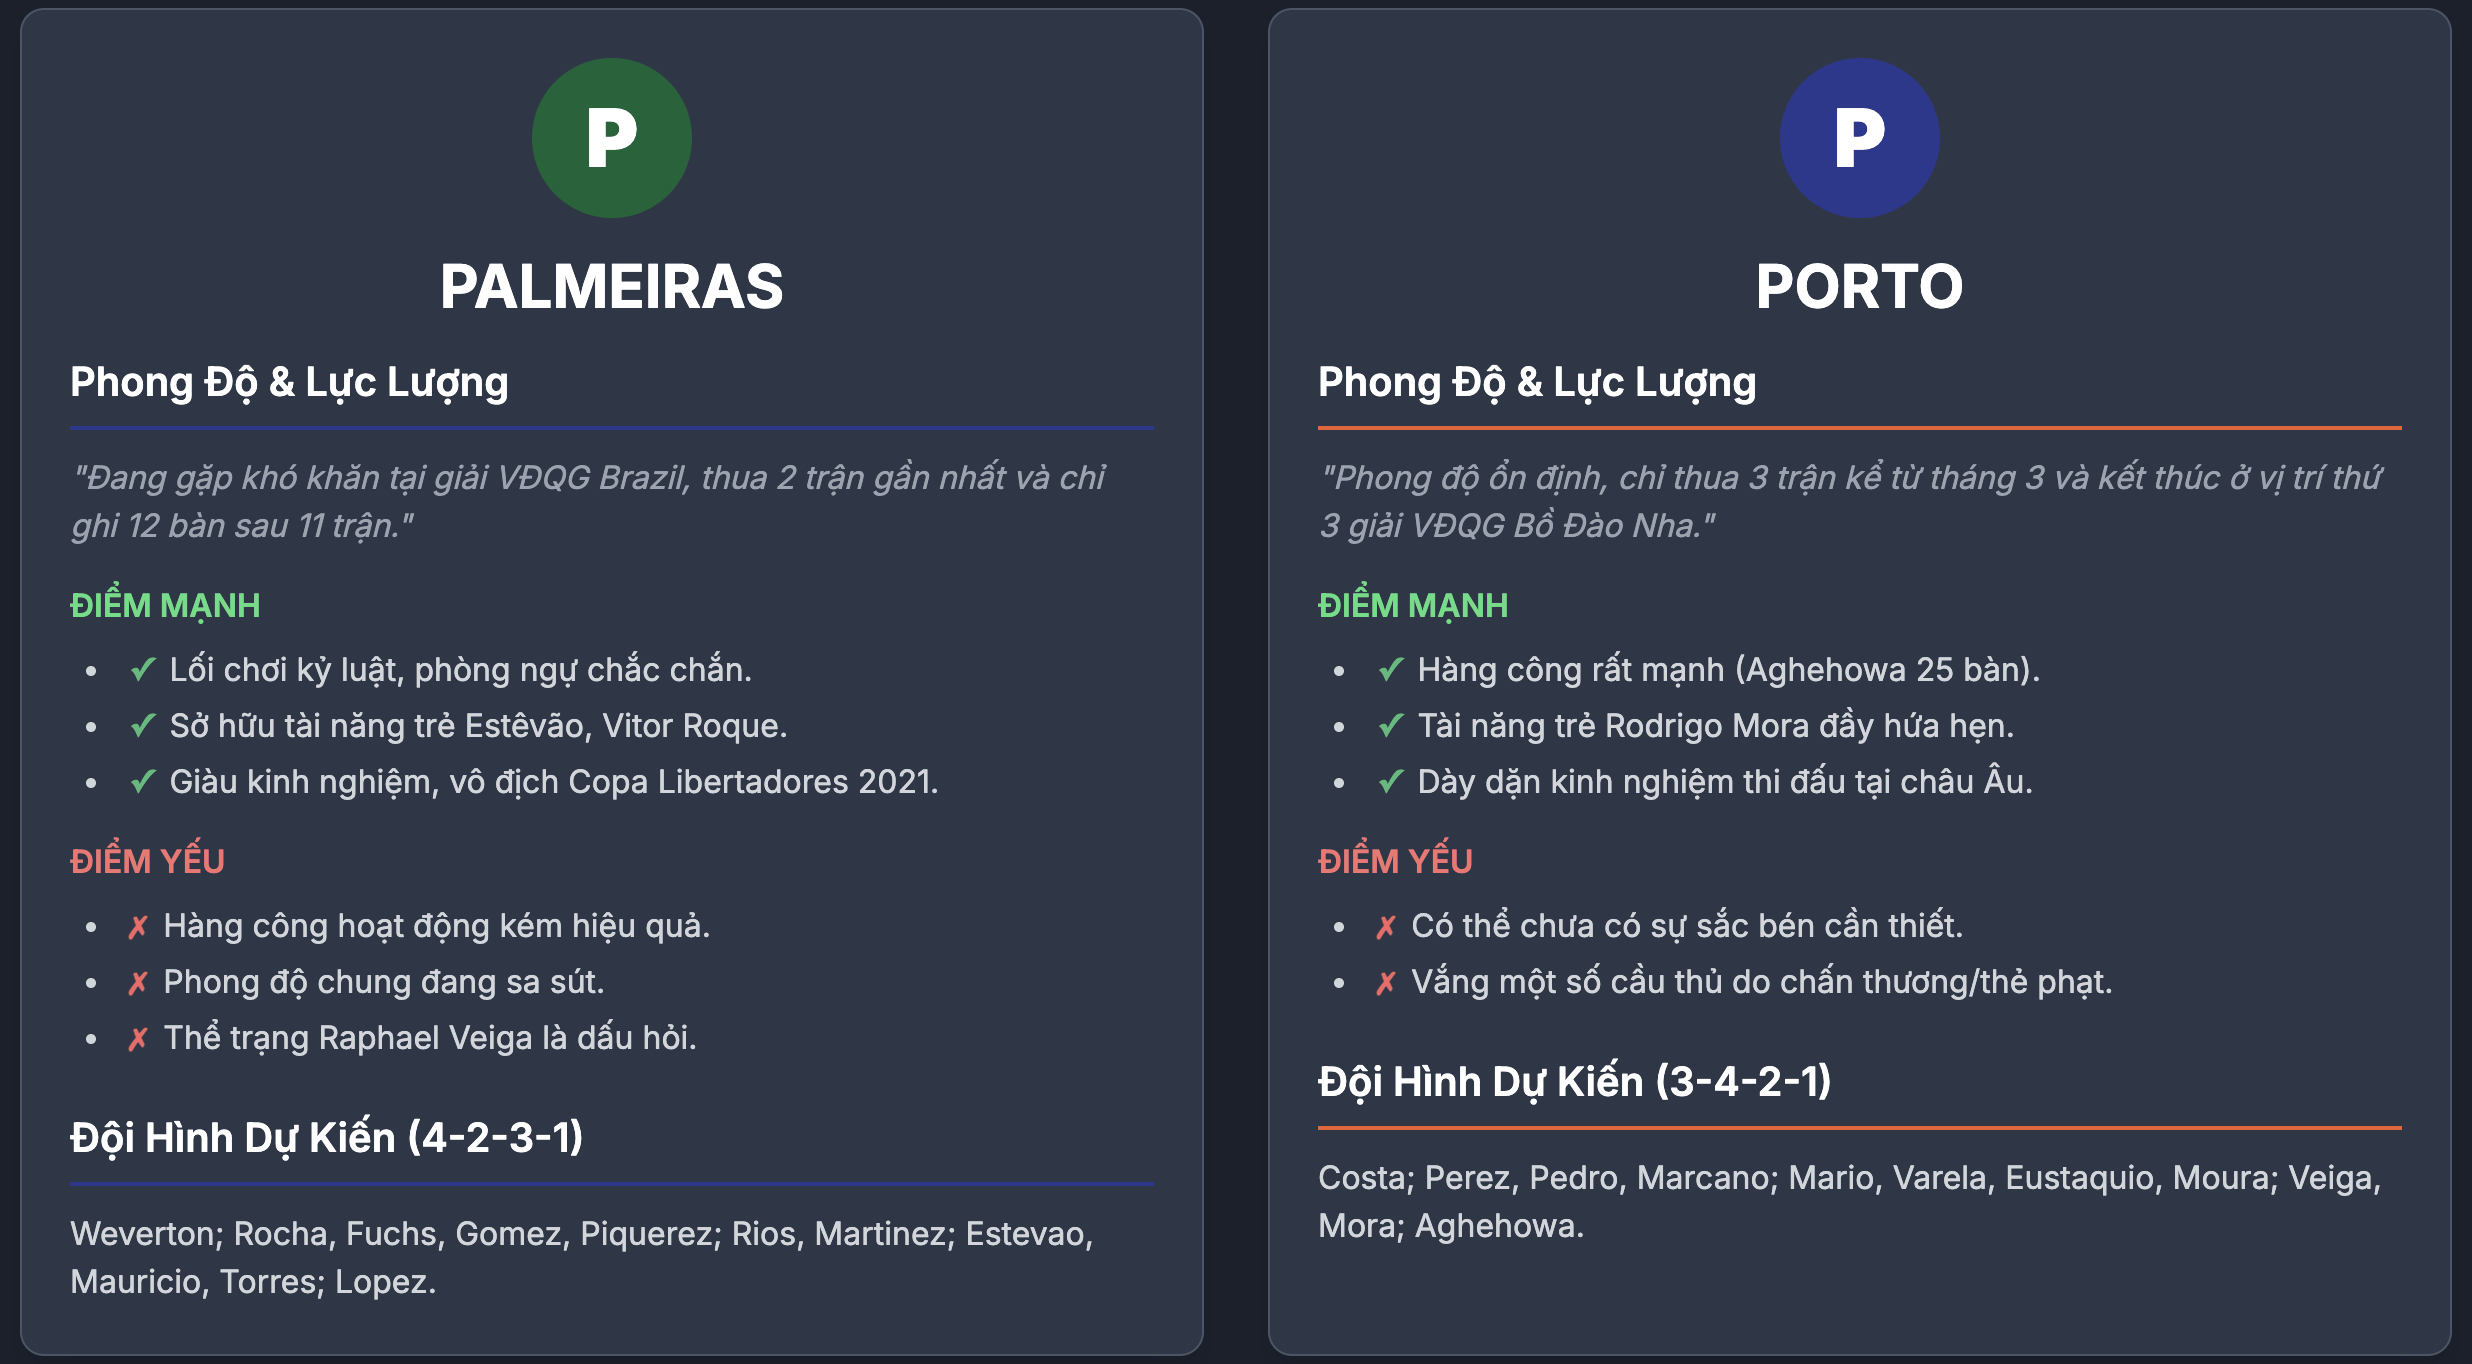Viewport: 2472px width, 1364px height.
Task: Click red X next to Raphael Veiga line
Action: [138, 1039]
